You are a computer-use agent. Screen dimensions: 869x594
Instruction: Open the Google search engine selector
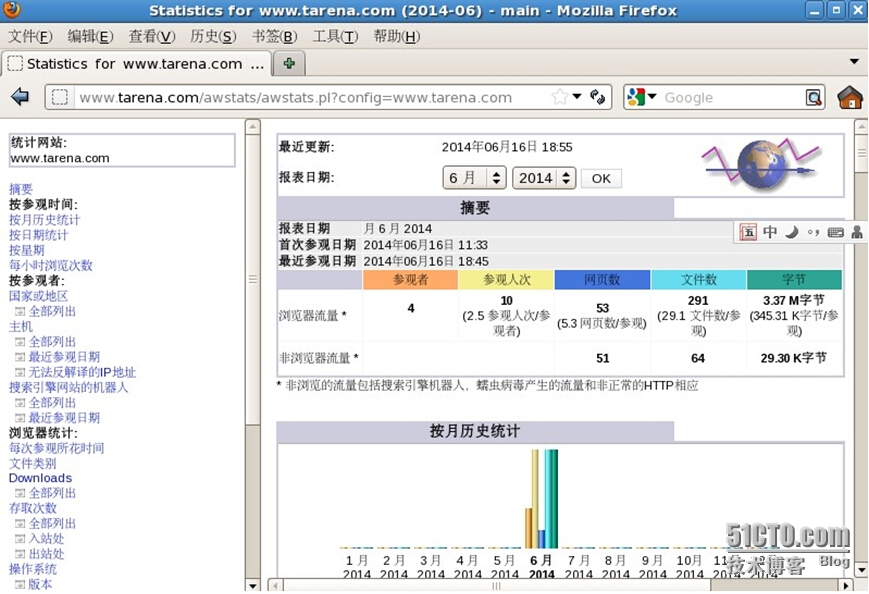(641, 97)
